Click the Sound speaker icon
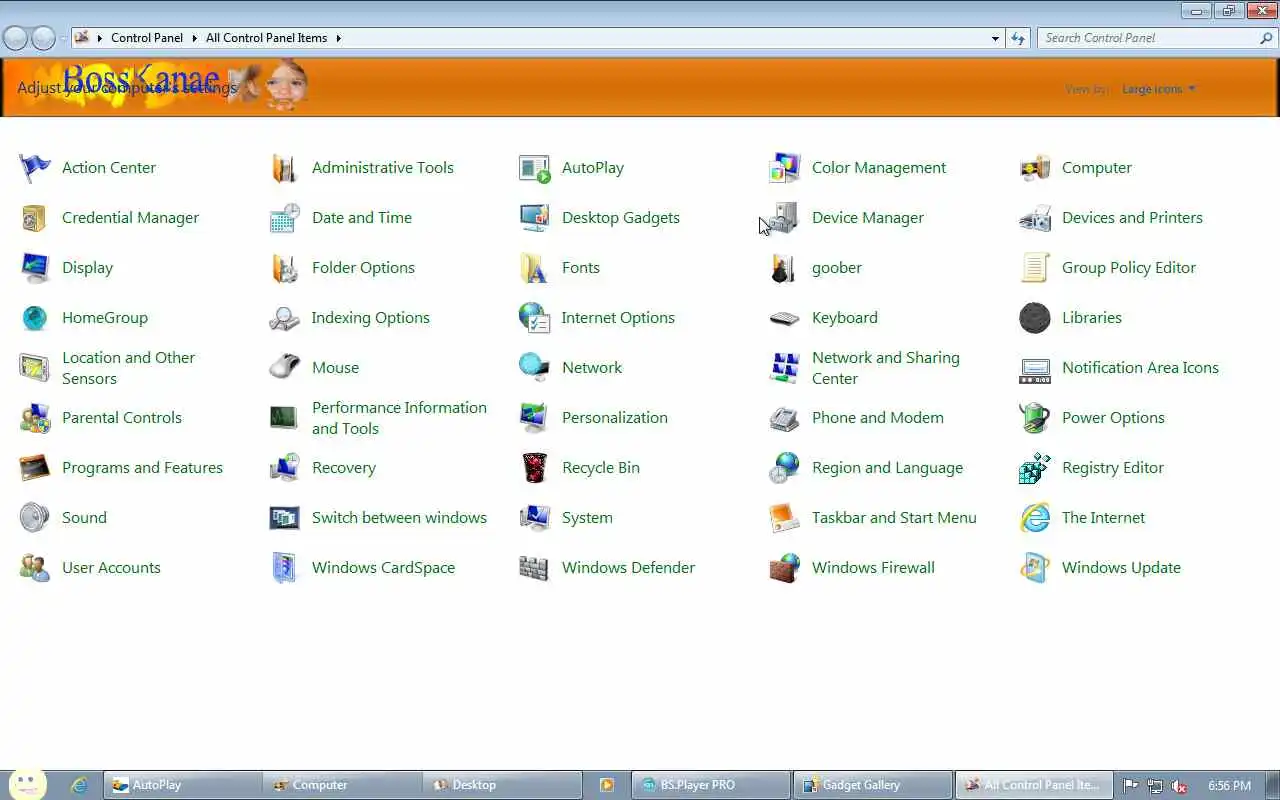 tap(35, 518)
